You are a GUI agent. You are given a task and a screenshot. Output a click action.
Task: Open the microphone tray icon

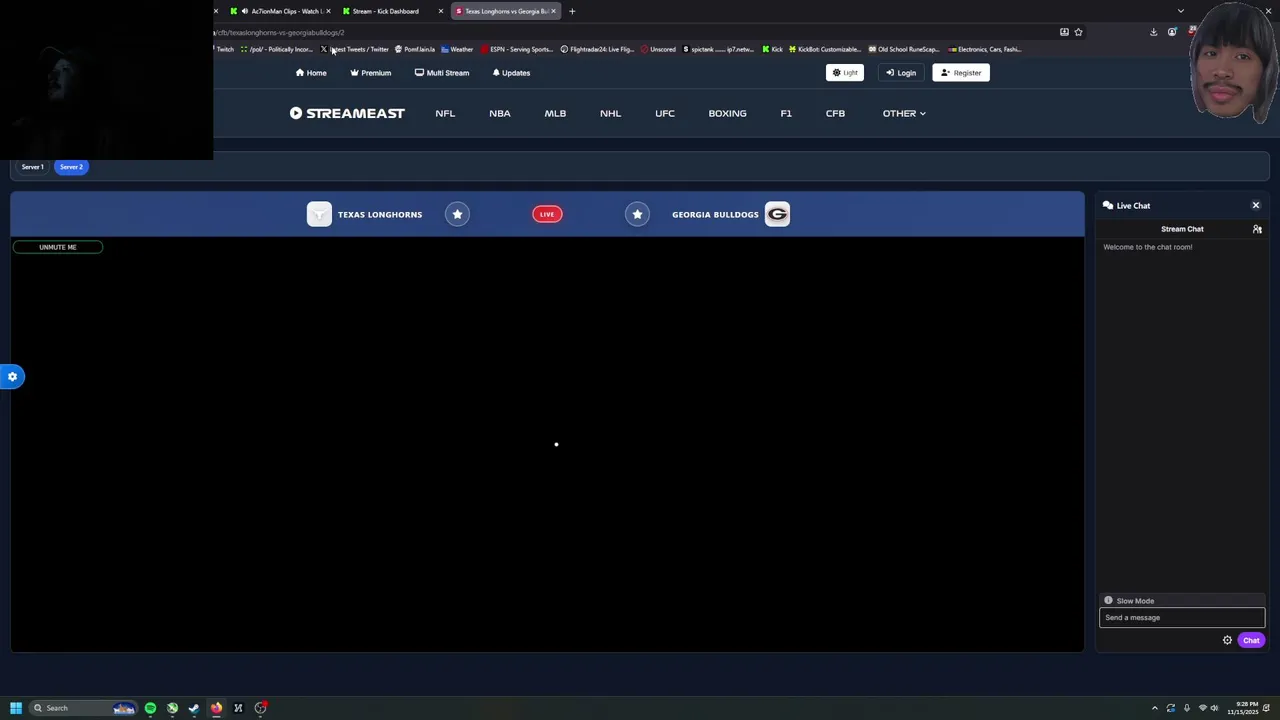click(x=1187, y=708)
